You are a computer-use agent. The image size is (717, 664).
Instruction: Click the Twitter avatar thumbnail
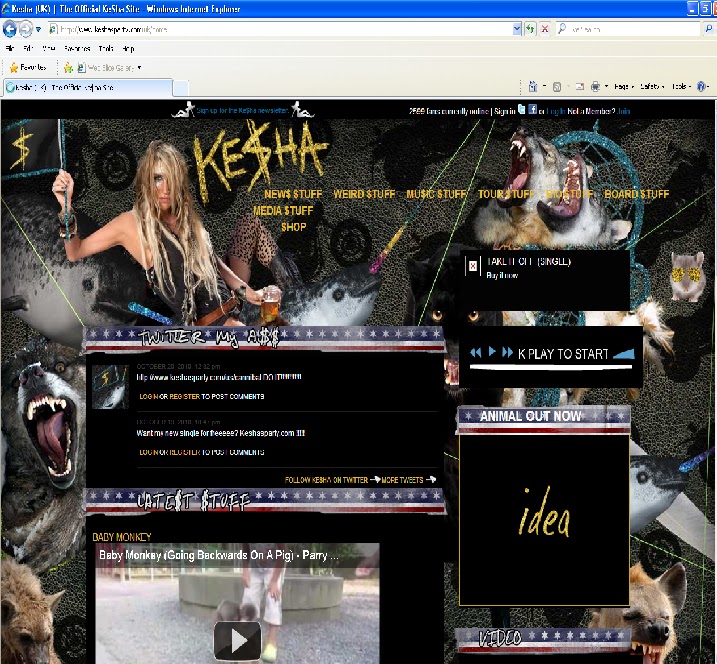point(110,386)
